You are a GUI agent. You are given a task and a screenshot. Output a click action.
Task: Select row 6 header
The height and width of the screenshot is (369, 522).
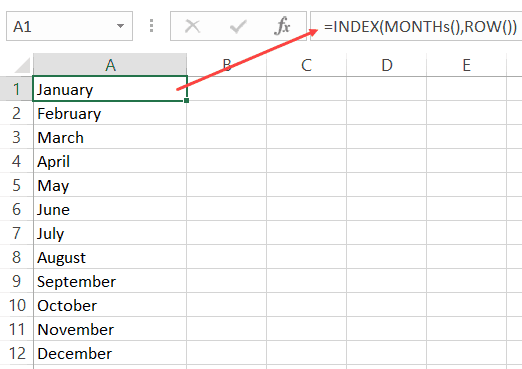[16, 209]
